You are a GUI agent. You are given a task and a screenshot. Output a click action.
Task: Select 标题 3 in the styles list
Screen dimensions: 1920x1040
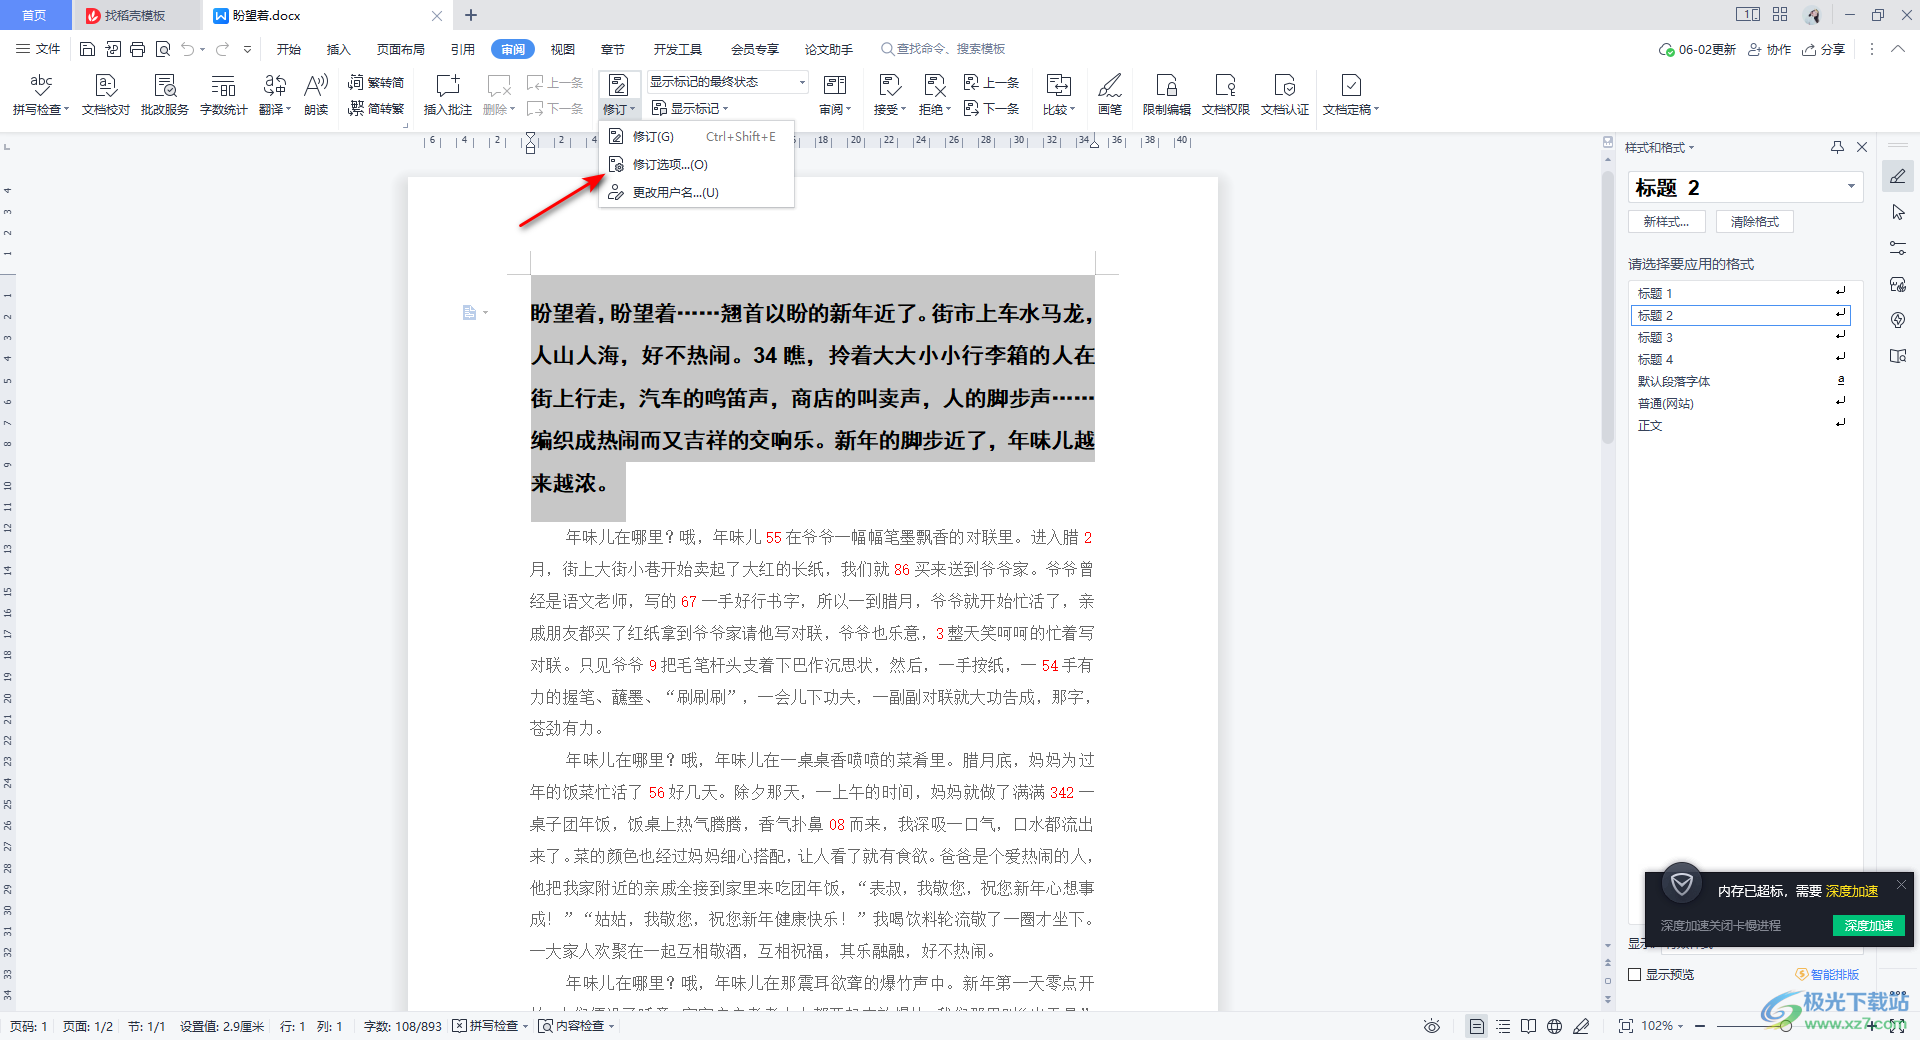pos(1740,337)
